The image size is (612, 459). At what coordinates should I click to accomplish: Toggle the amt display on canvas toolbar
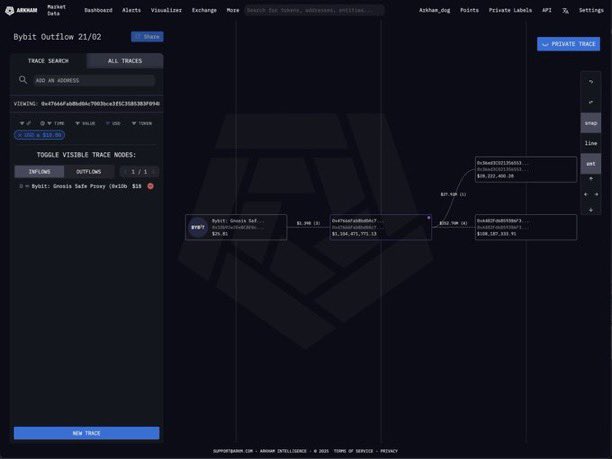590,163
